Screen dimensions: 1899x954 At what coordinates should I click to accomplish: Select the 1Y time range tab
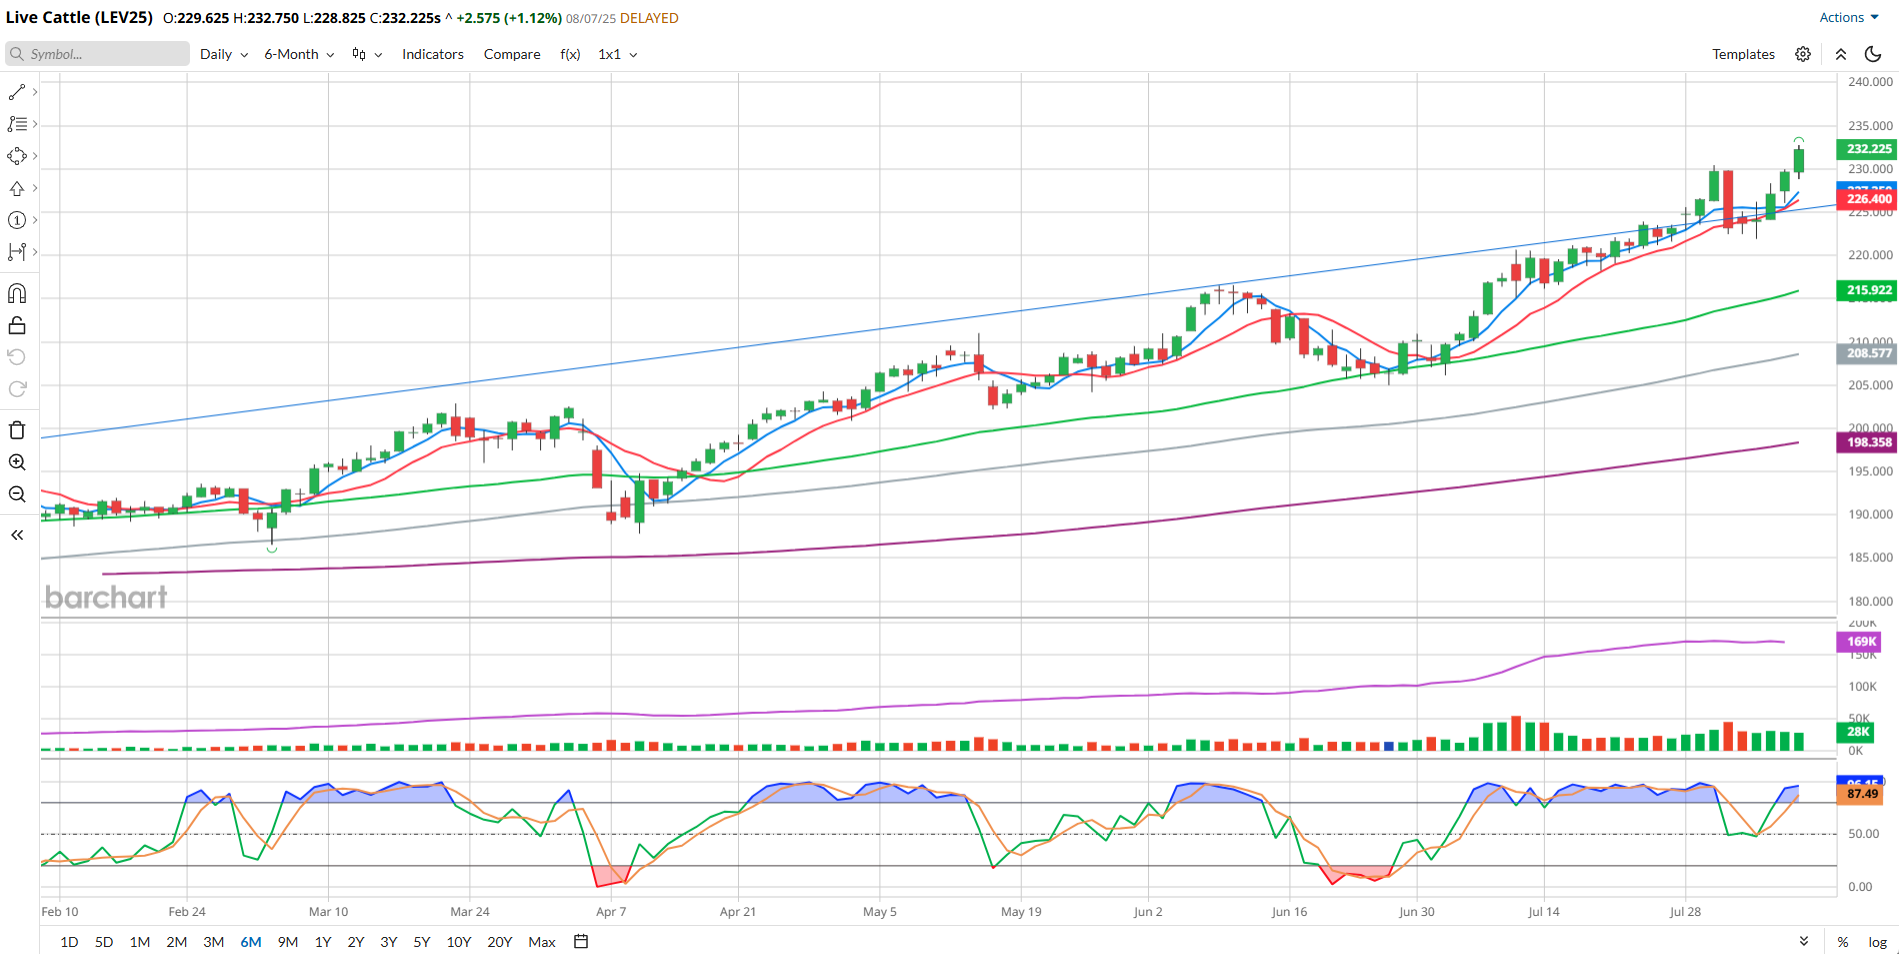[x=323, y=942]
